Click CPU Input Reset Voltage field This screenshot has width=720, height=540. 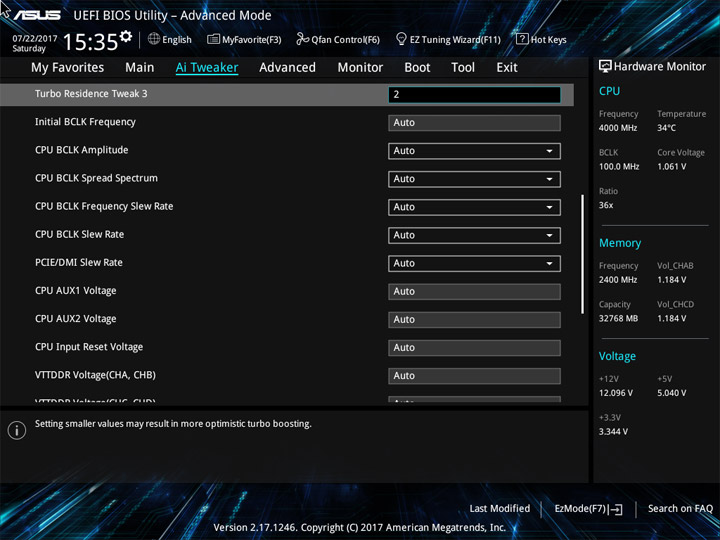pos(474,348)
